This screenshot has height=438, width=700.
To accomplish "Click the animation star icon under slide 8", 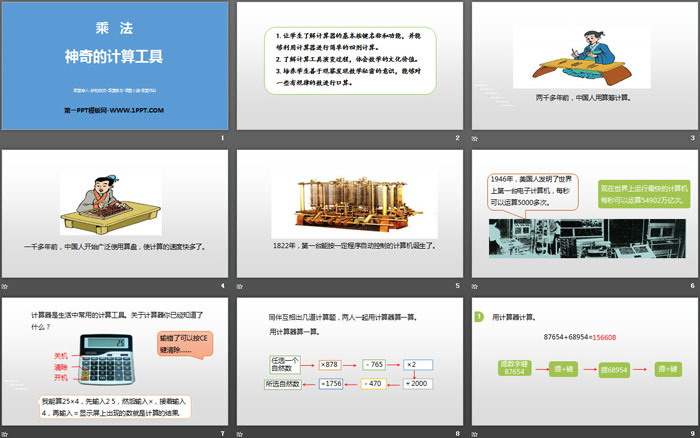I will (240, 433).
